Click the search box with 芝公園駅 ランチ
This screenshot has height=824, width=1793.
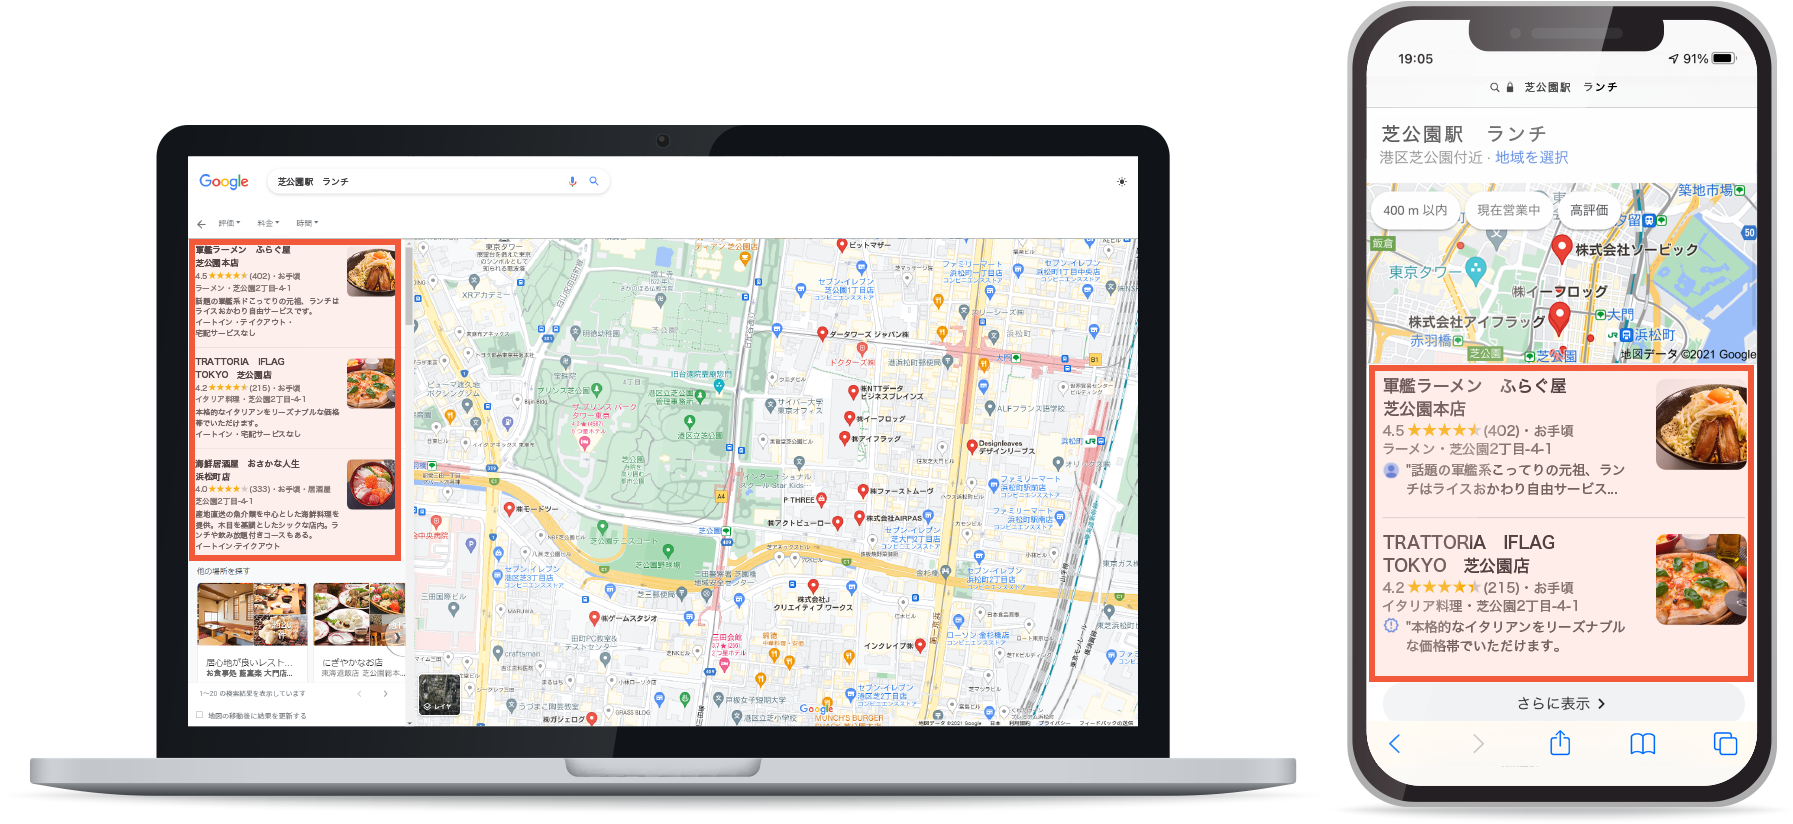pos(420,182)
